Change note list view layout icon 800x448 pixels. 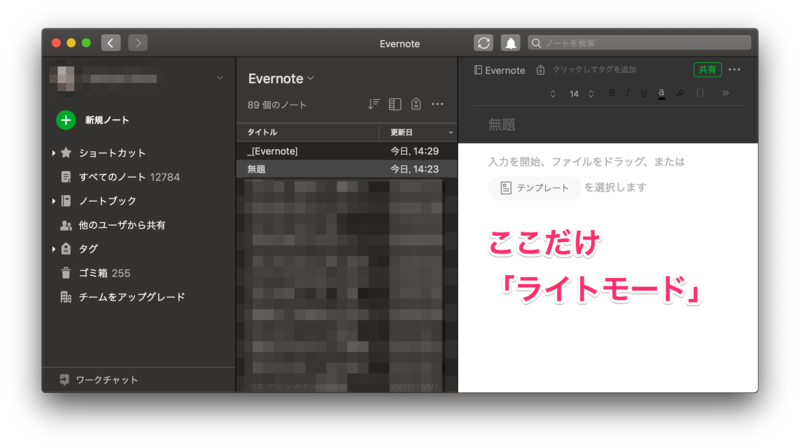coord(394,104)
